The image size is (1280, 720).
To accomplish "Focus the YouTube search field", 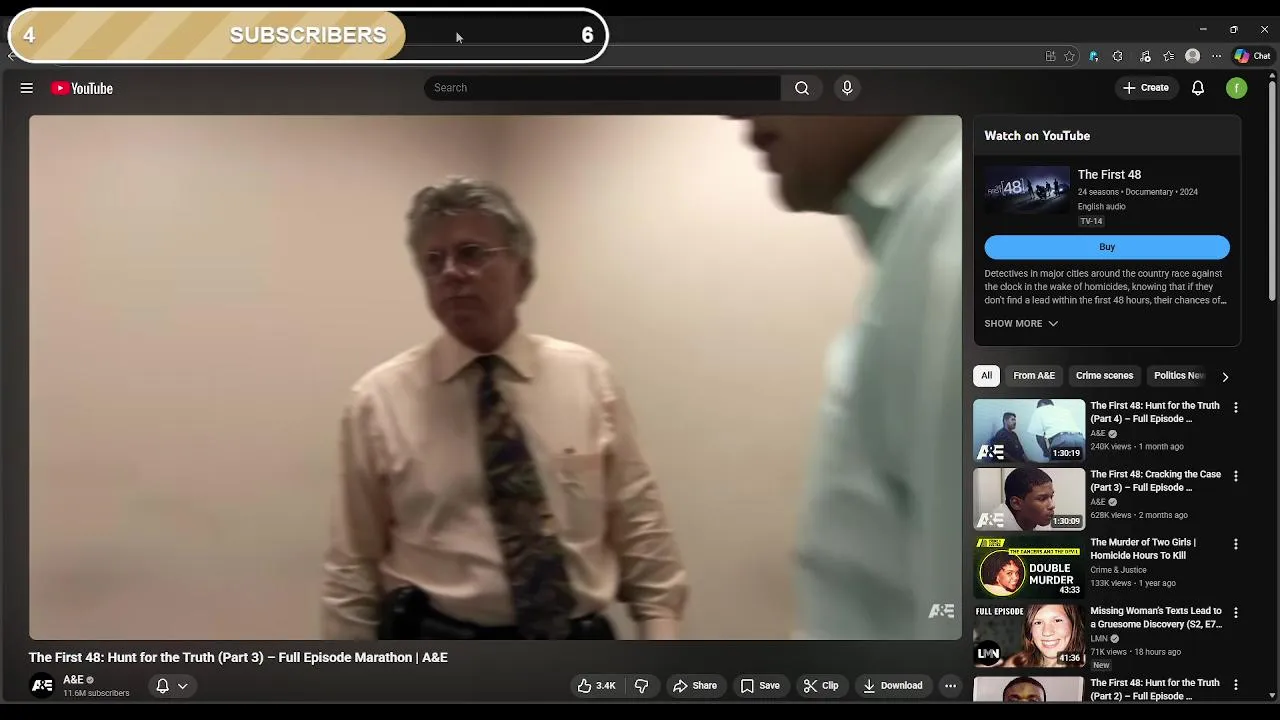I will 603,88.
